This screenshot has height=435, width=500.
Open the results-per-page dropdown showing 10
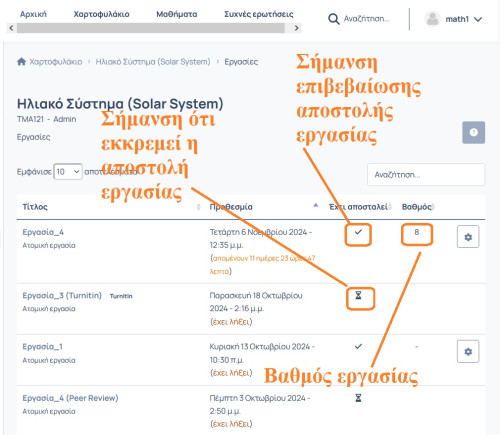pos(68,172)
